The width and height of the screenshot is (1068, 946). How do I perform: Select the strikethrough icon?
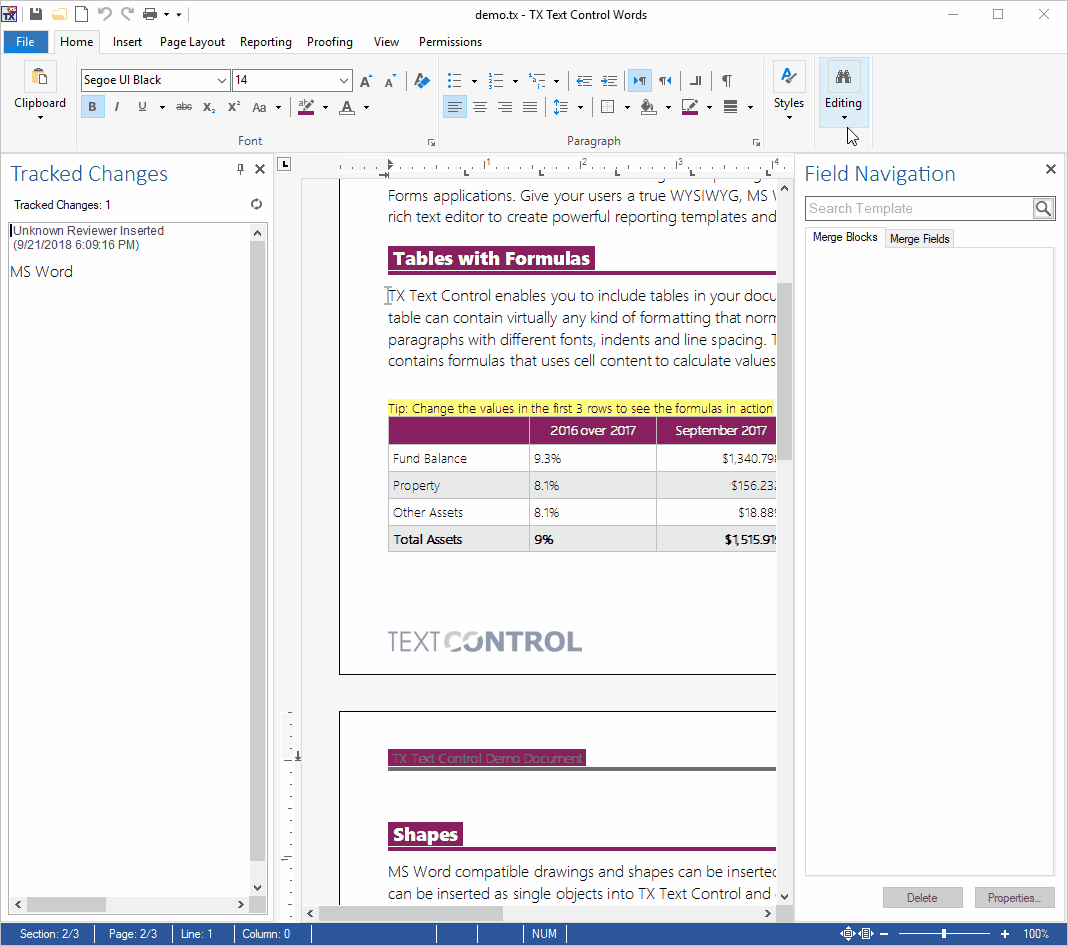coord(184,107)
